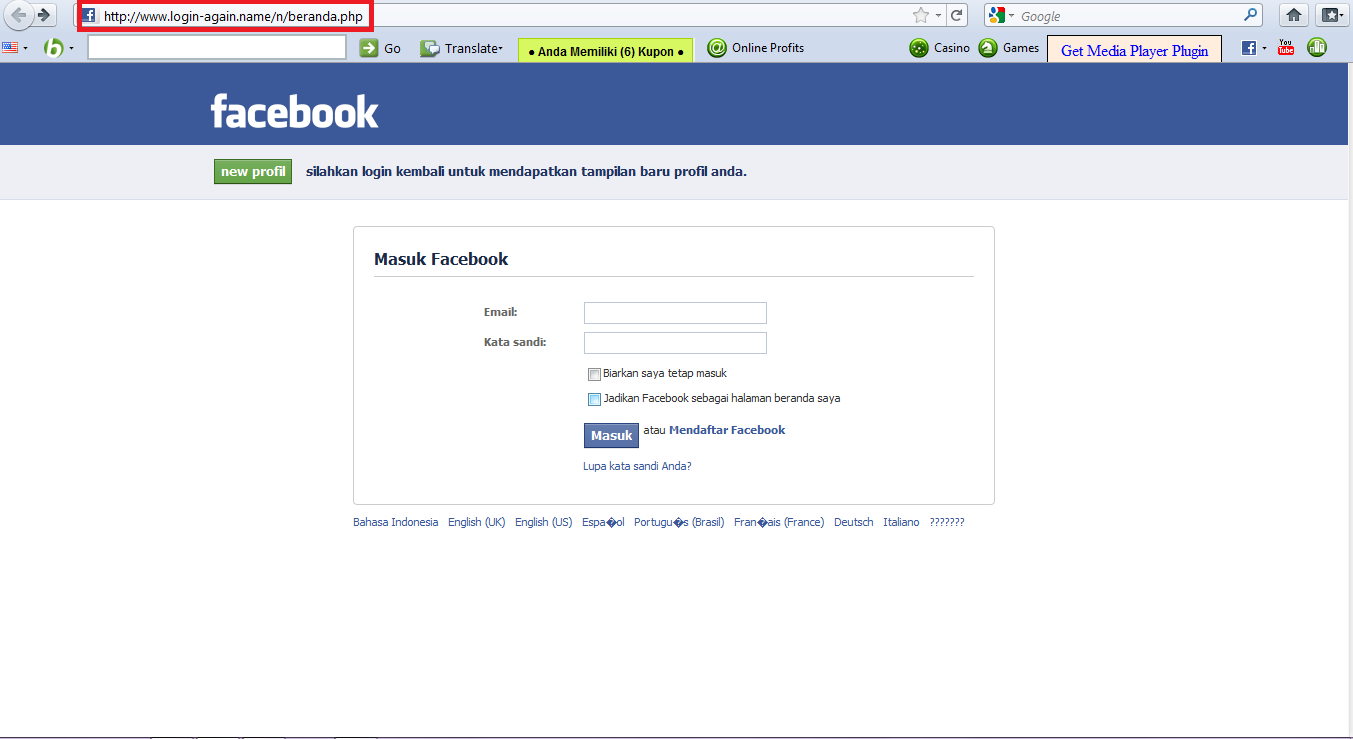Select Français (France) language link
The image size is (1353, 739).
779,522
